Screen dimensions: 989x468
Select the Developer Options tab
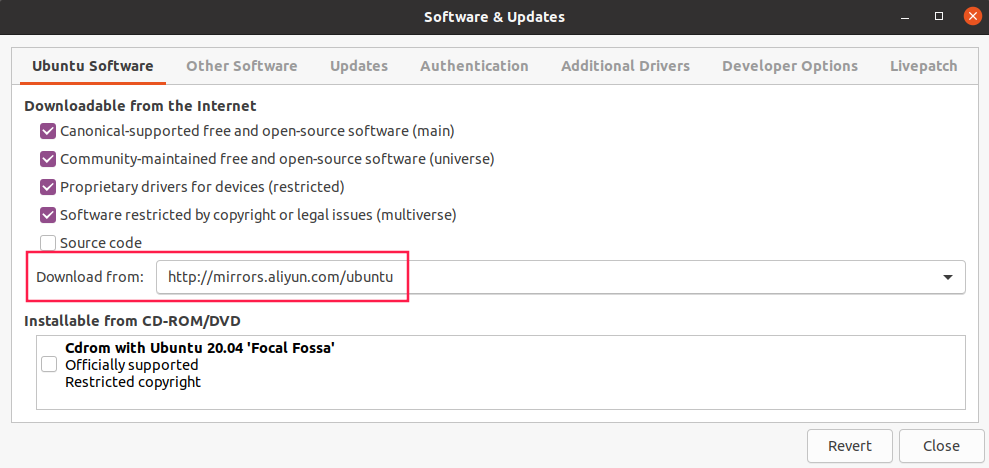click(790, 66)
